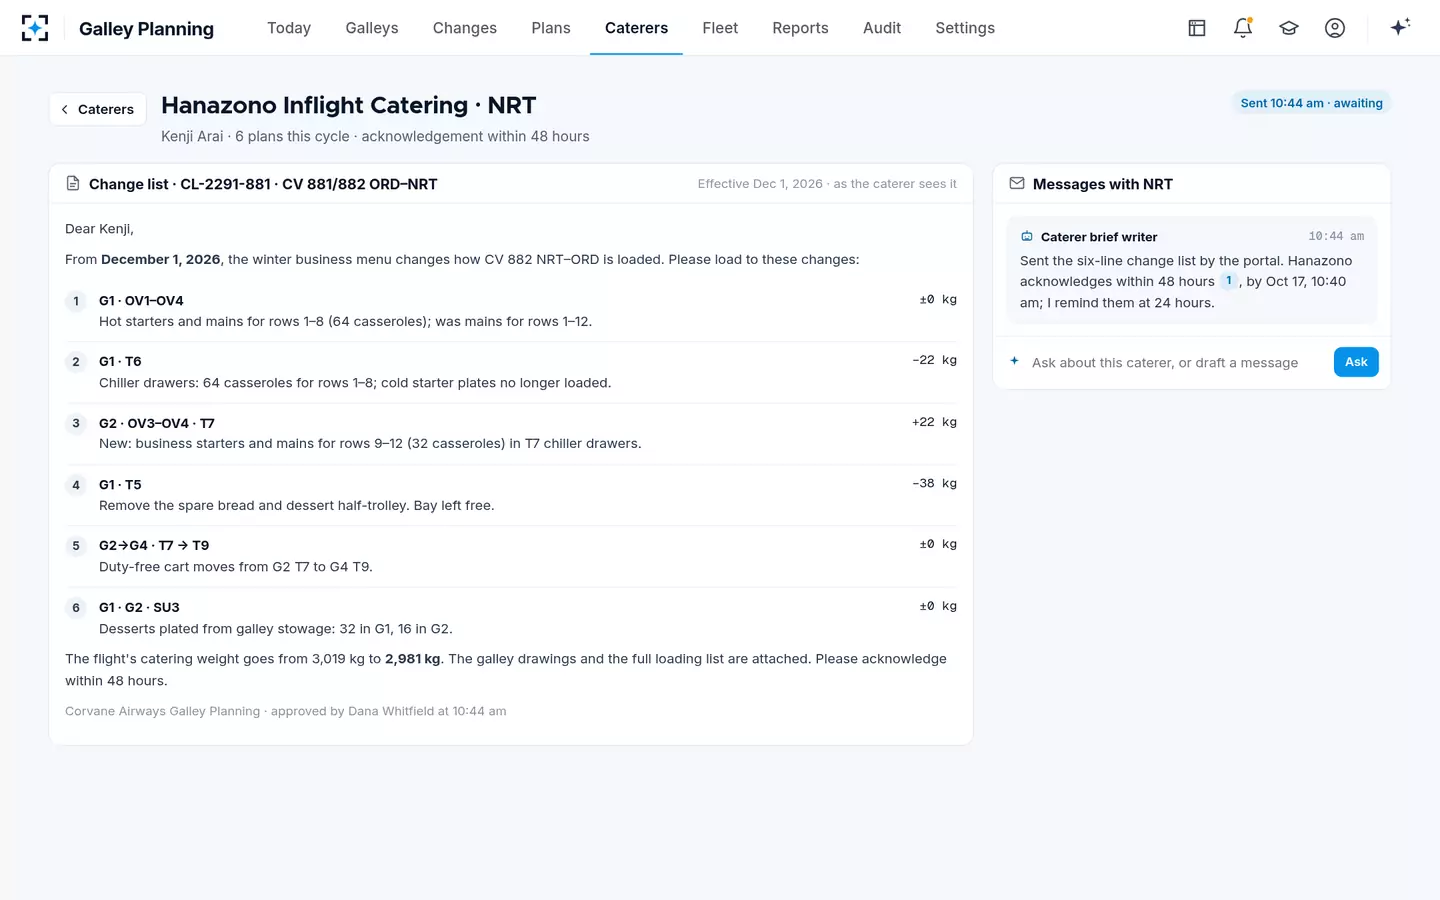Select change line 5 'G2→G4 · T7 → T9'
The width and height of the screenshot is (1440, 900).
[511, 556]
